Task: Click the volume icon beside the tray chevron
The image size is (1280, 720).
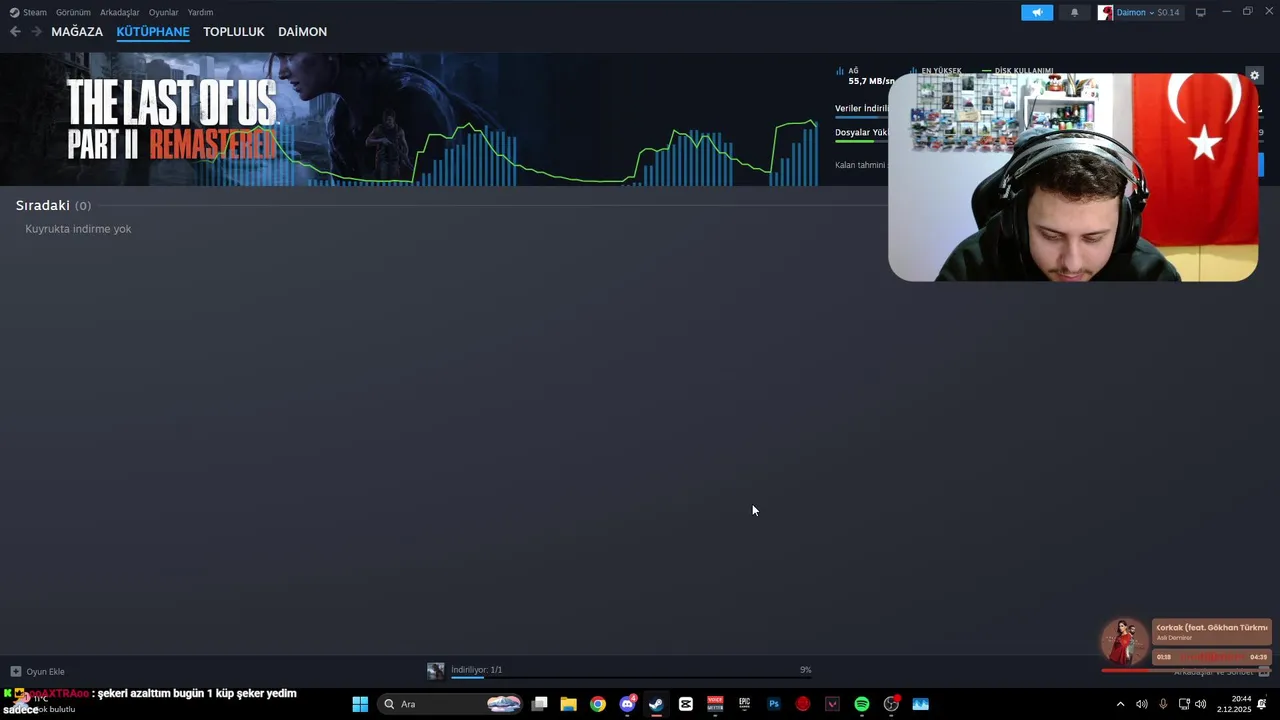Action: point(1141,704)
